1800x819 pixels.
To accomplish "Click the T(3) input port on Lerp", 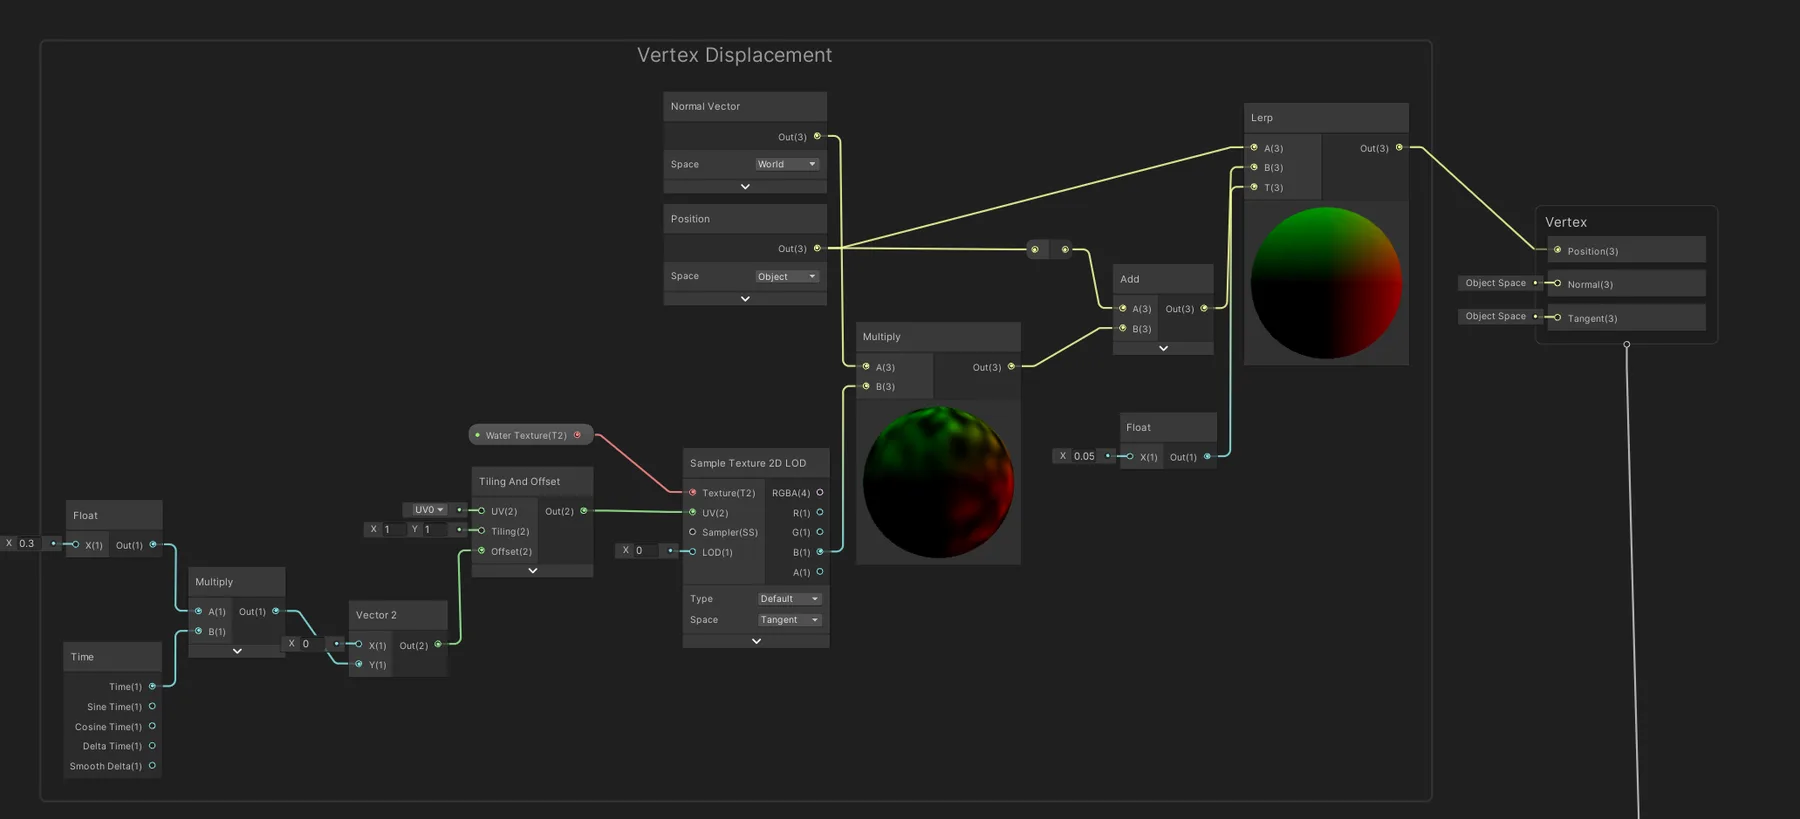I will [1254, 187].
